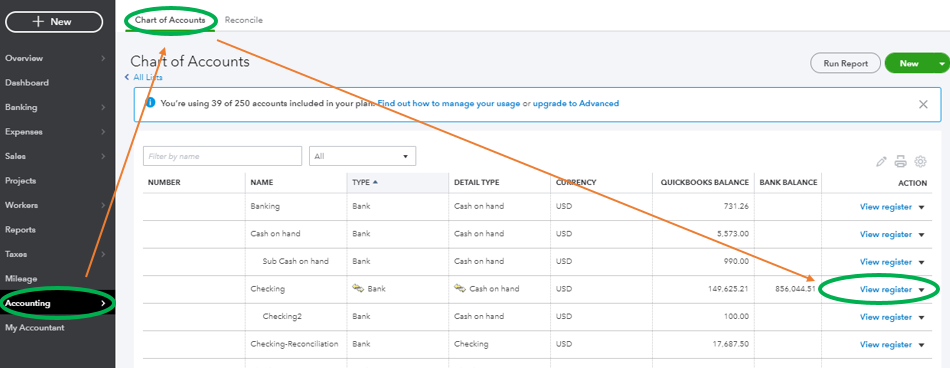Open Projects in the sidebar
This screenshot has width=950, height=368.
21,181
